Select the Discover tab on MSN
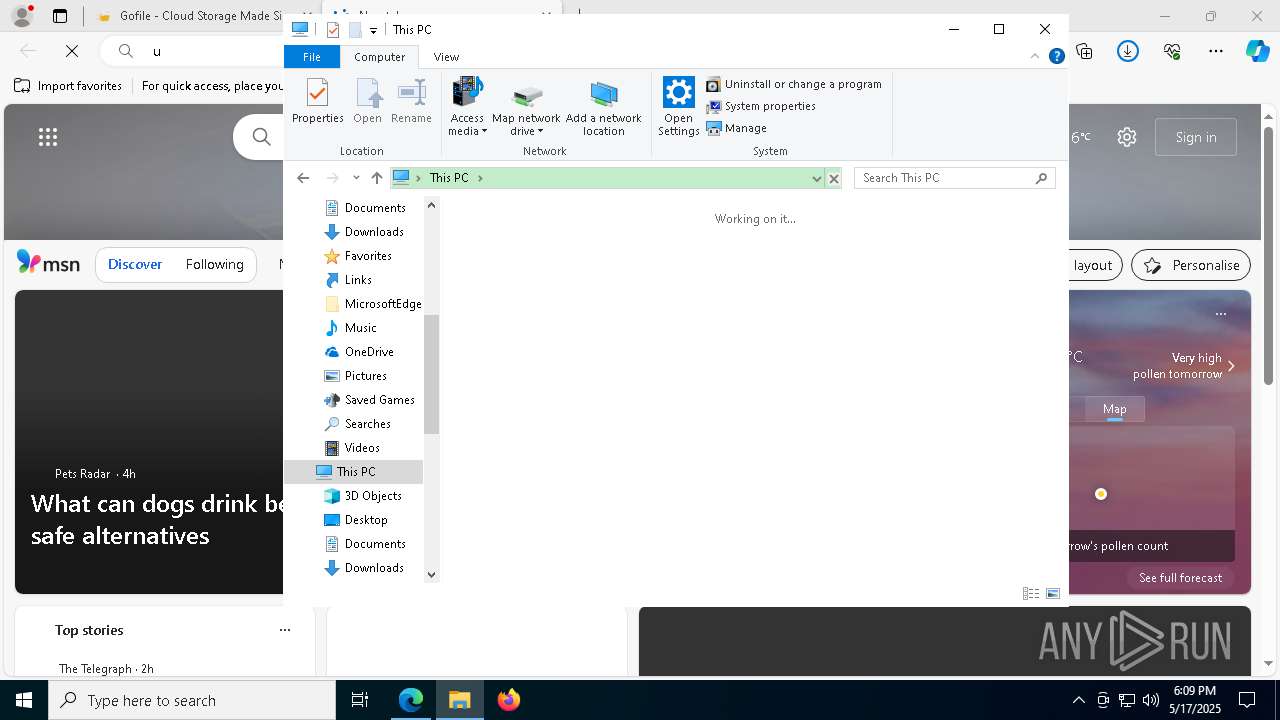1280x720 pixels. [135, 264]
